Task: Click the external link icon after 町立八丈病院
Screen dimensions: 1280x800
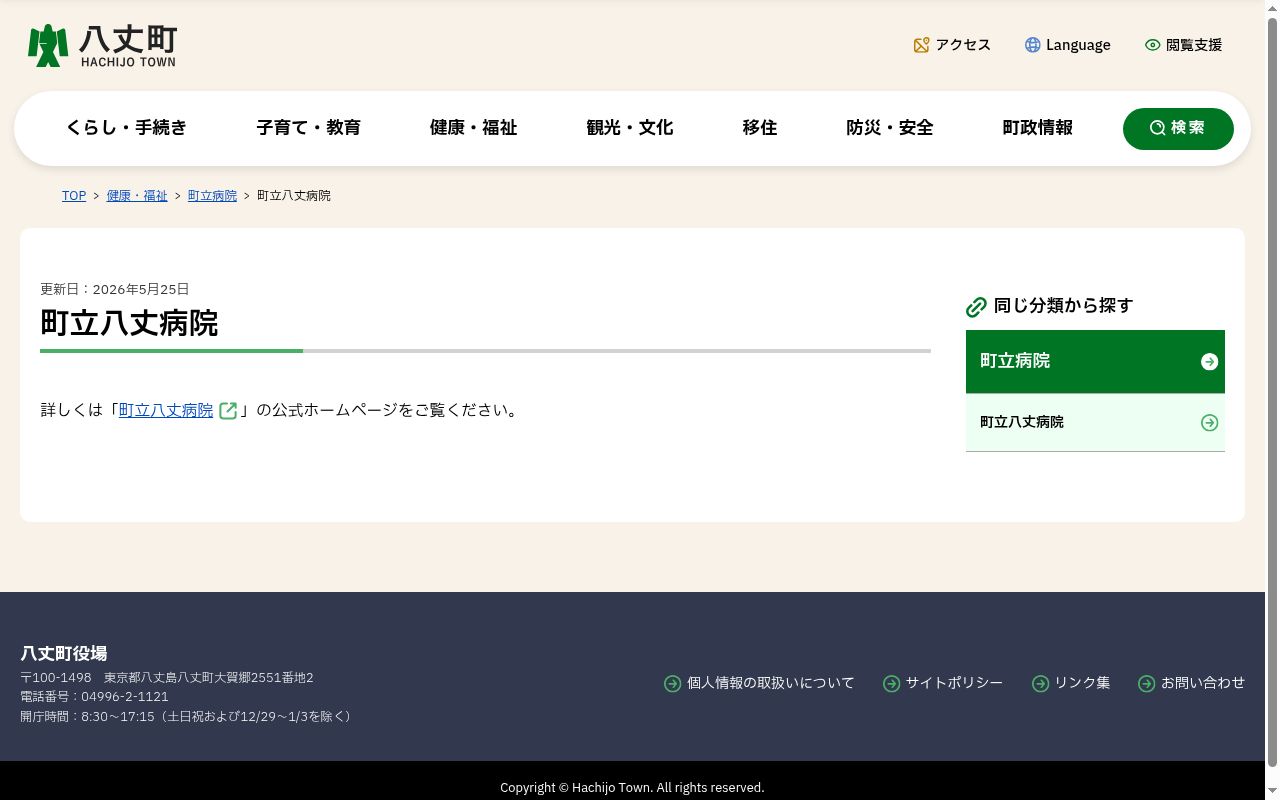Action: click(x=228, y=411)
